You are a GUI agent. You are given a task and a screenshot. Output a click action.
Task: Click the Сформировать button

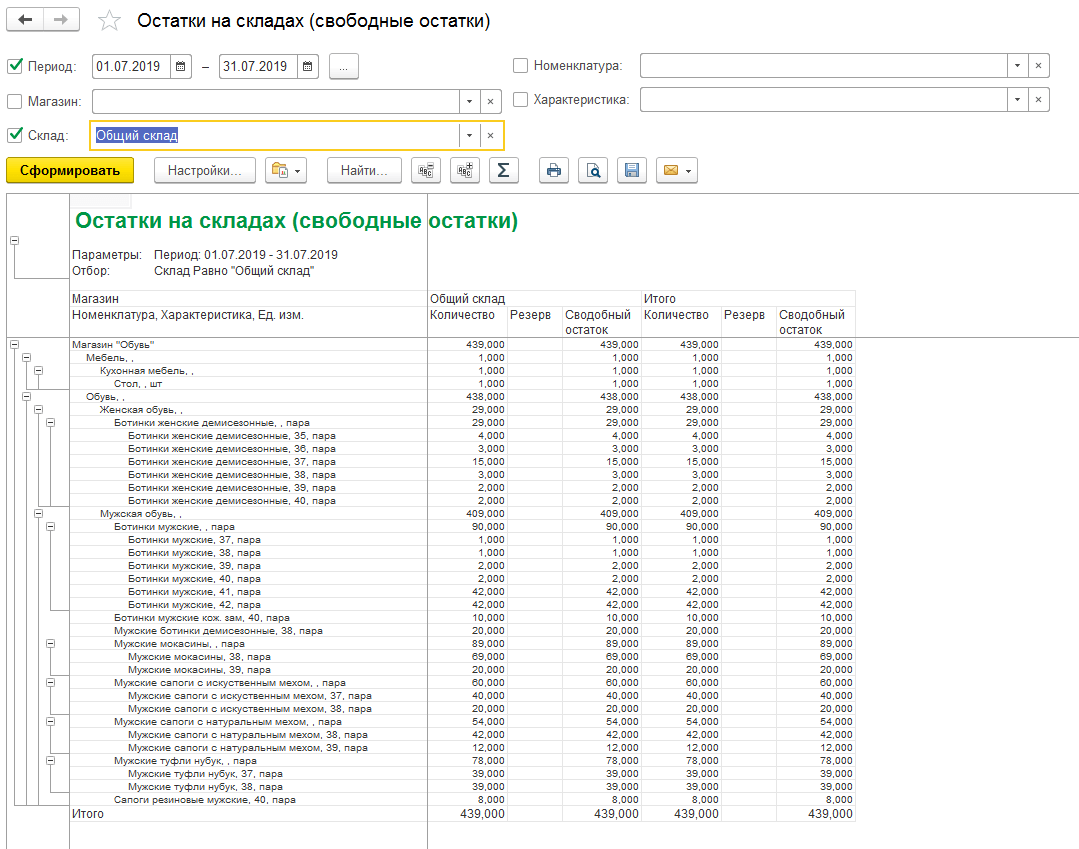tap(70, 171)
